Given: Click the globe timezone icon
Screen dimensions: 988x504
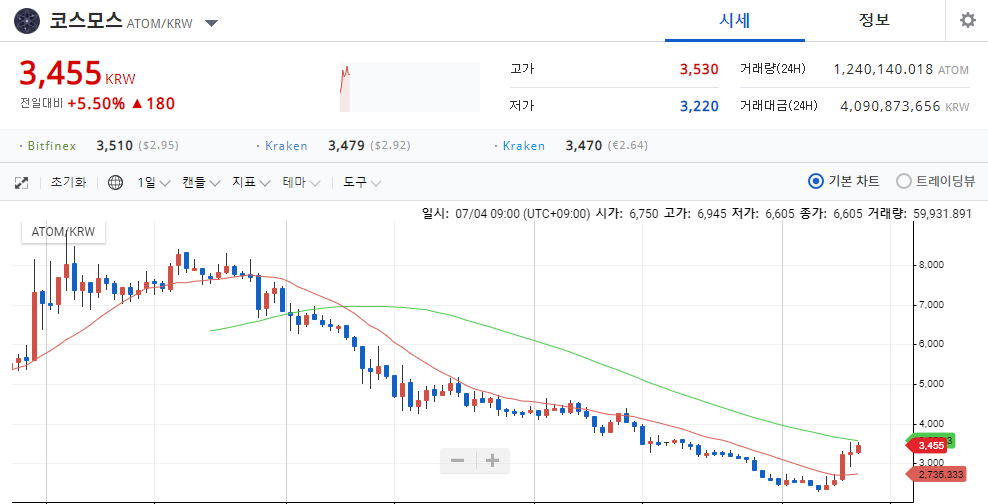Looking at the screenshot, I should click(x=115, y=183).
